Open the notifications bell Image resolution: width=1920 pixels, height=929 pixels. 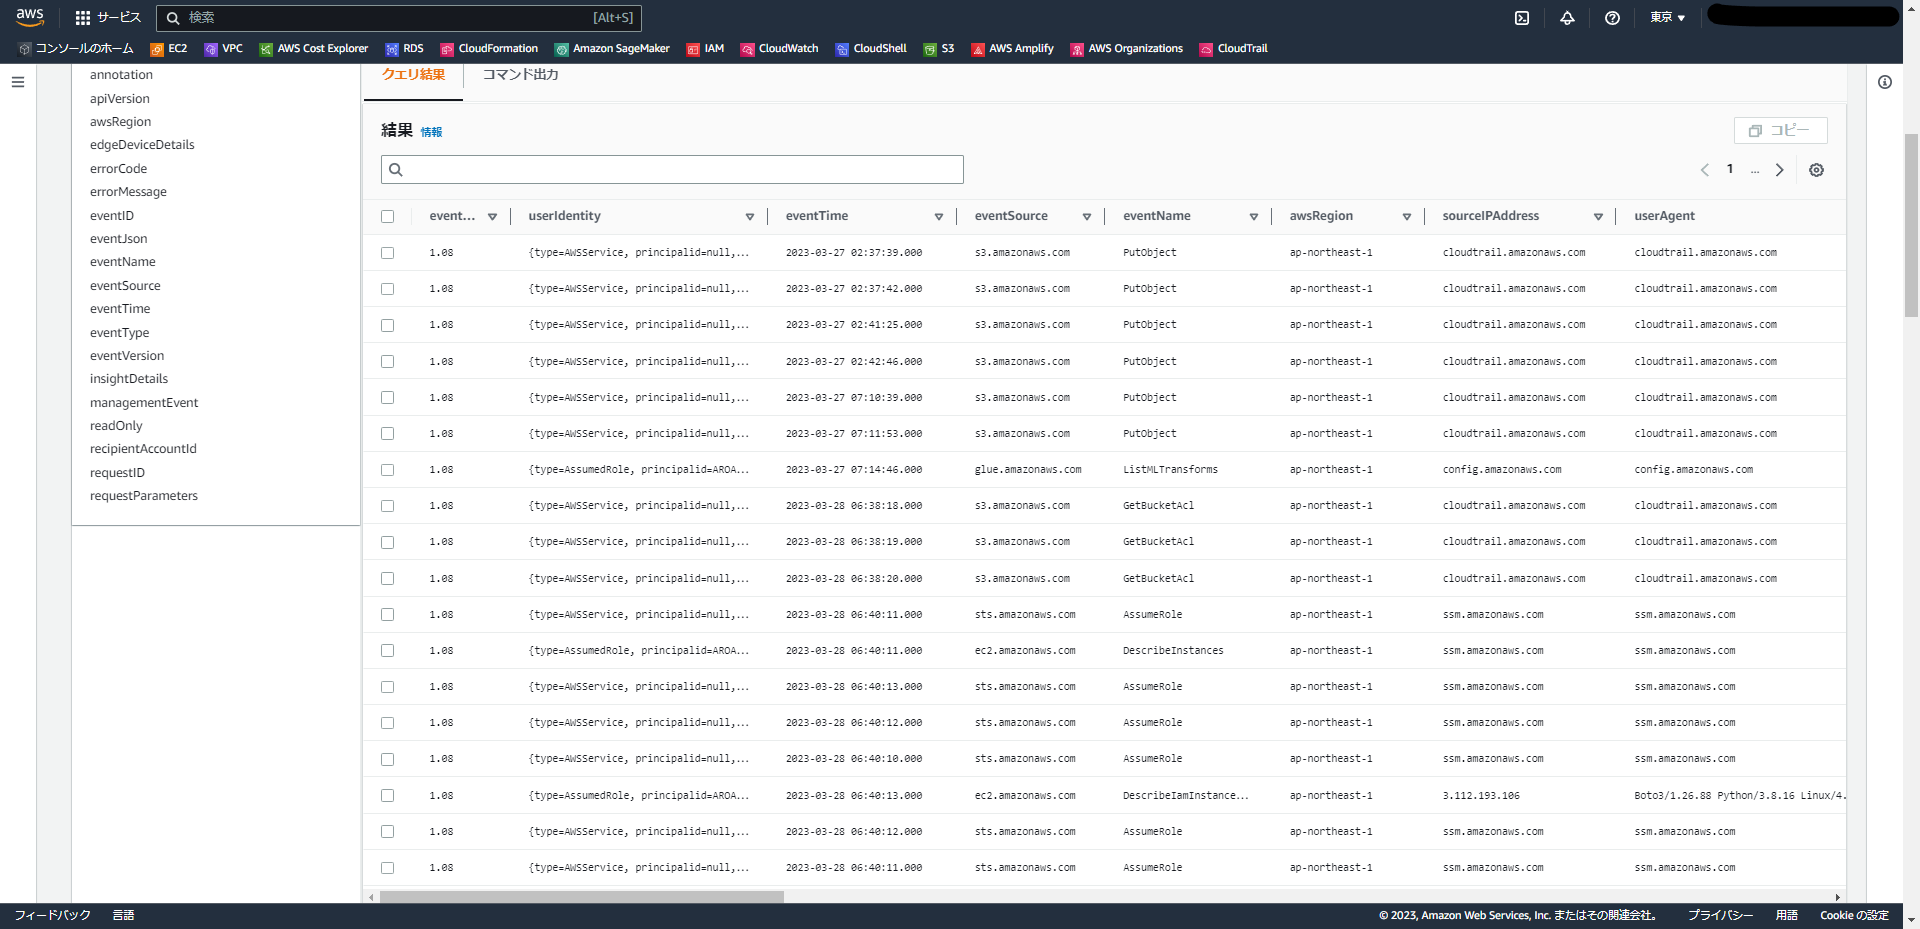[1567, 18]
